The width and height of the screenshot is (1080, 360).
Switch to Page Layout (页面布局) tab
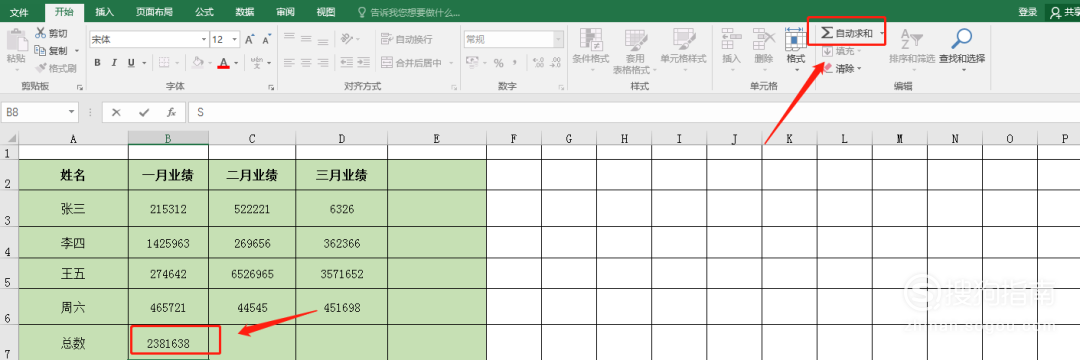point(154,12)
